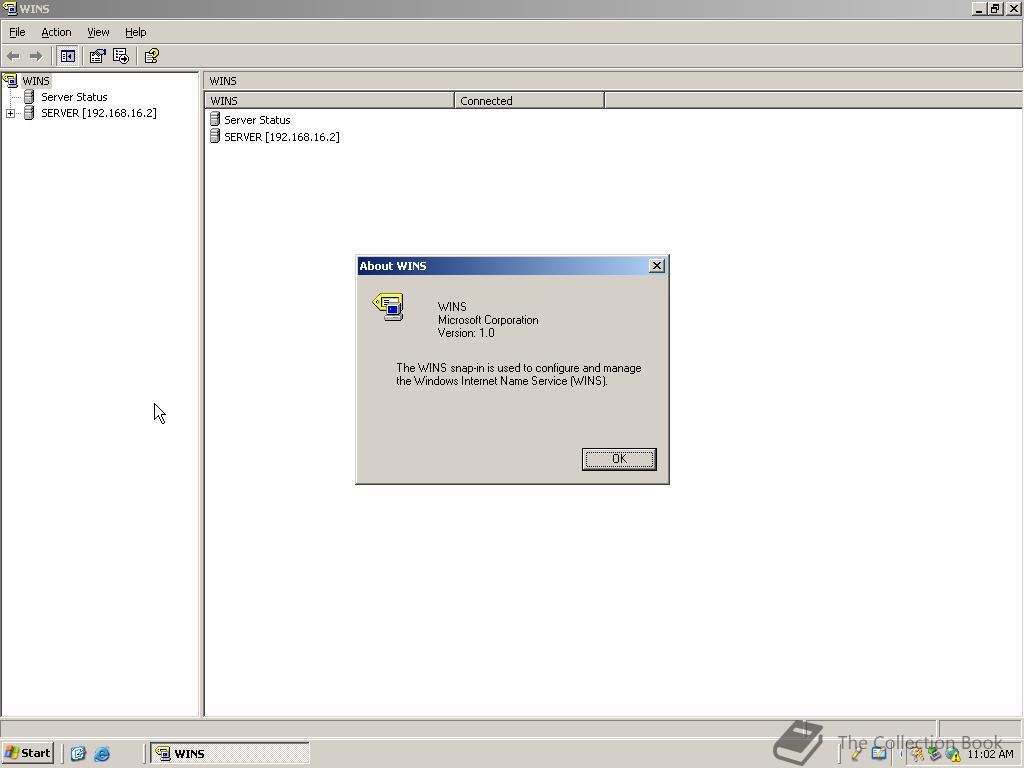Viewport: 1024px width, 768px height.
Task: Toggle the Show/Hide Console Tree icon
Action: tap(67, 56)
